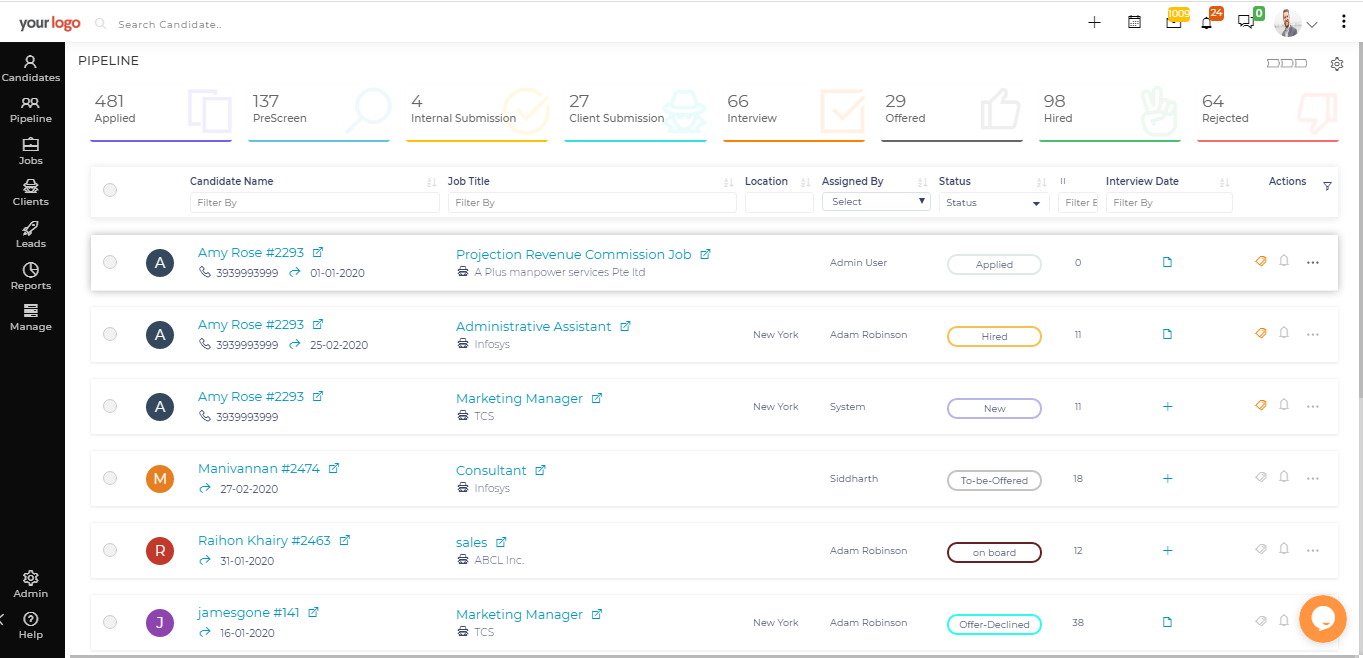Open candidate Manivannan #2474's profile link
Viewport: 1363px width, 658px height.
pyautogui.click(x=260, y=468)
